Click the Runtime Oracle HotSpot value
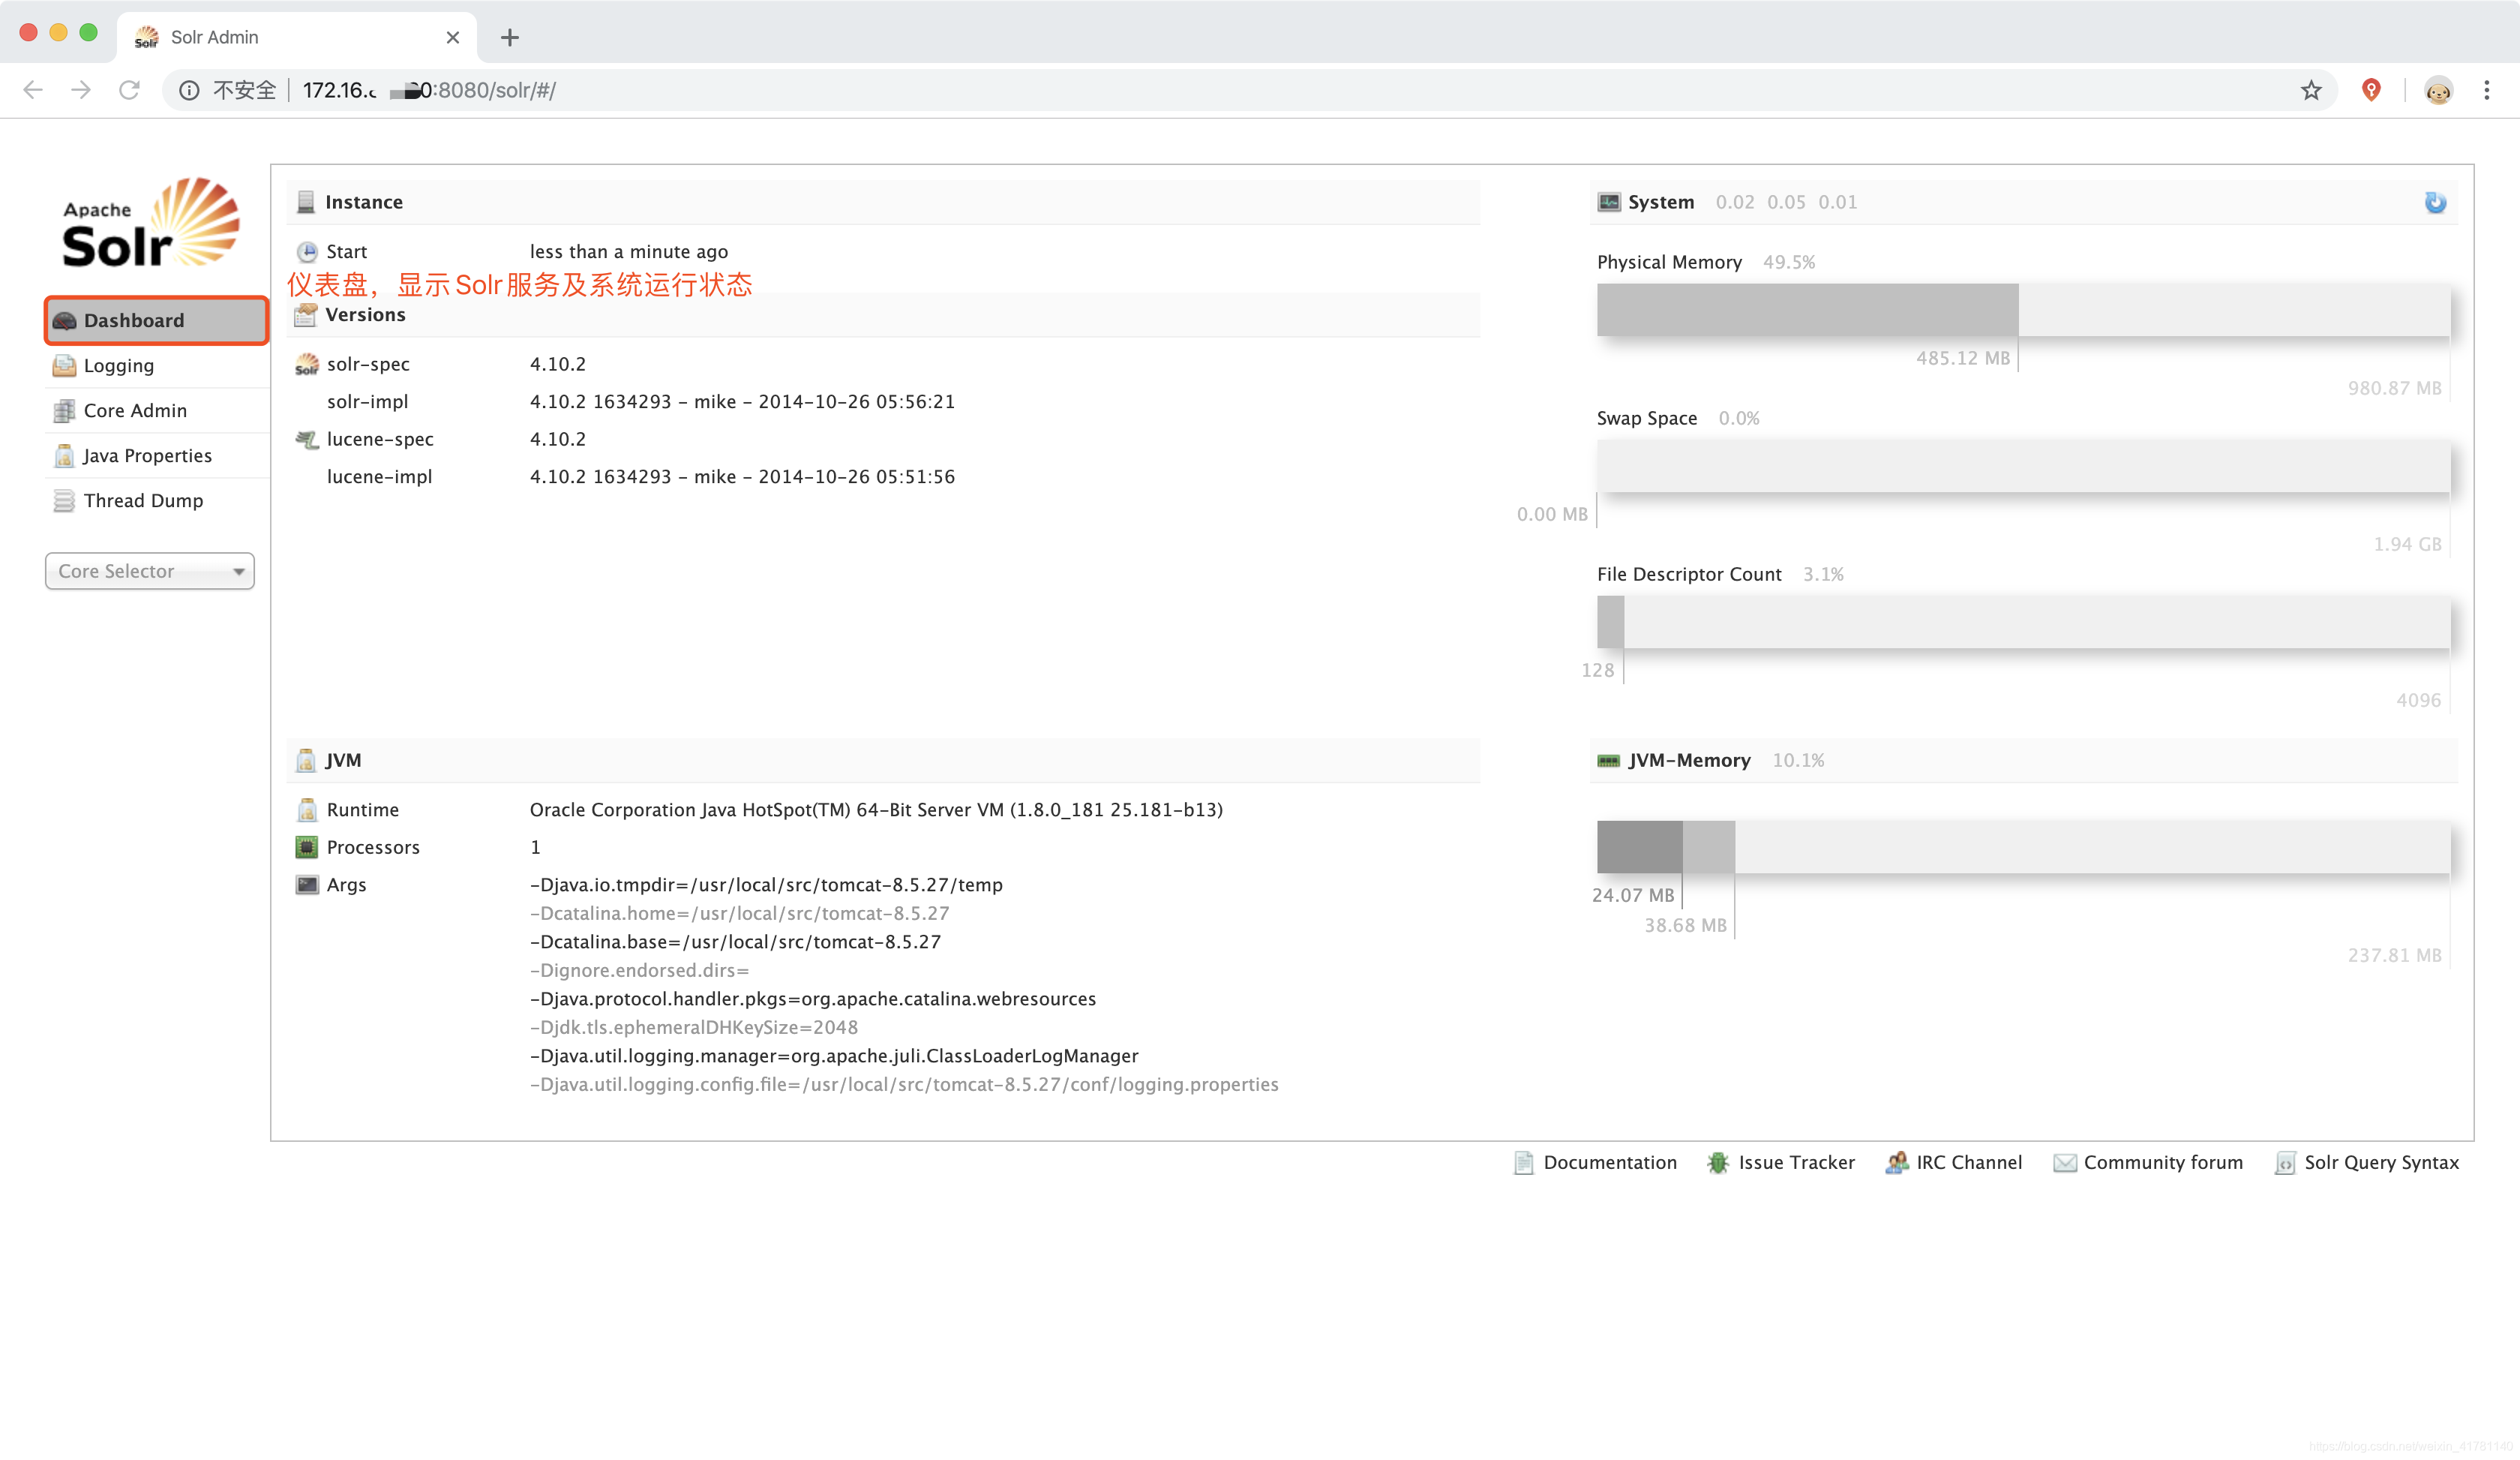Screen dimensions: 2520x1460 coord(876,810)
